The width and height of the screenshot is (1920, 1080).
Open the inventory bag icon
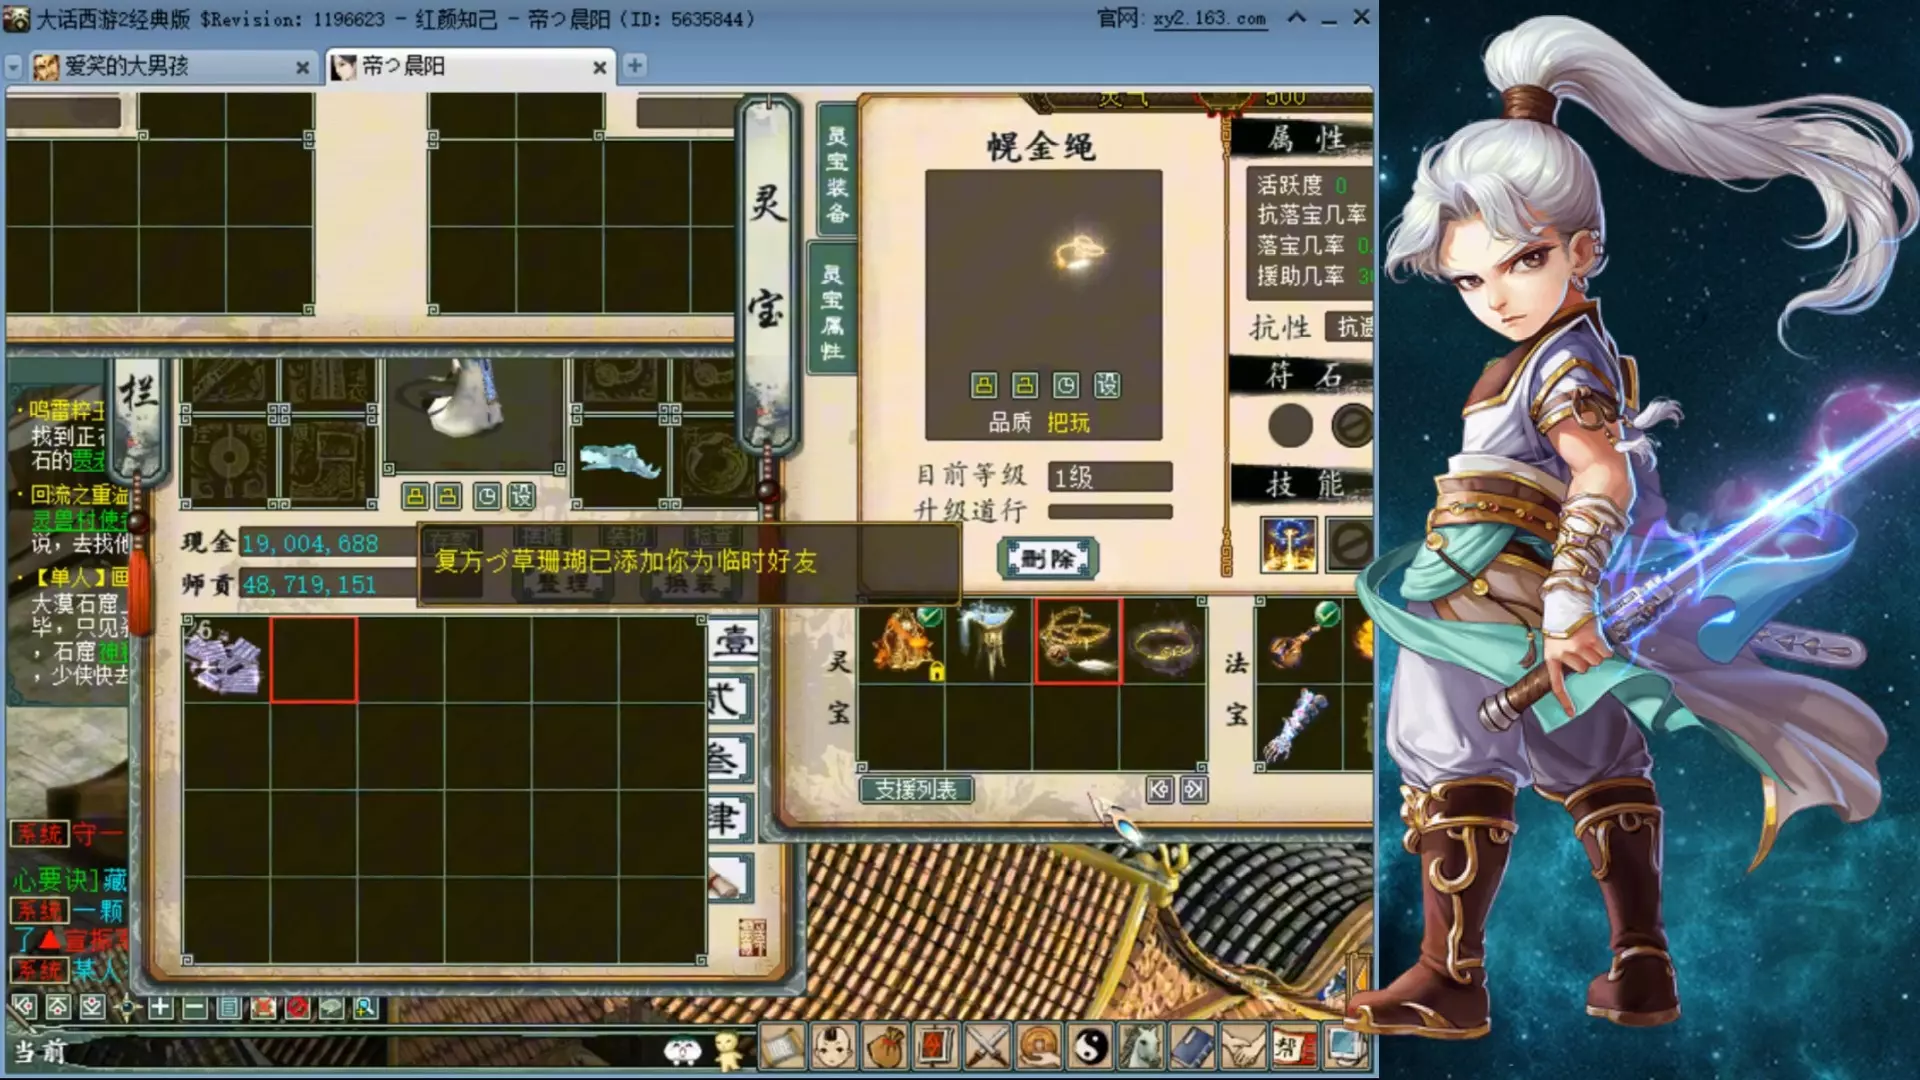click(x=885, y=1047)
